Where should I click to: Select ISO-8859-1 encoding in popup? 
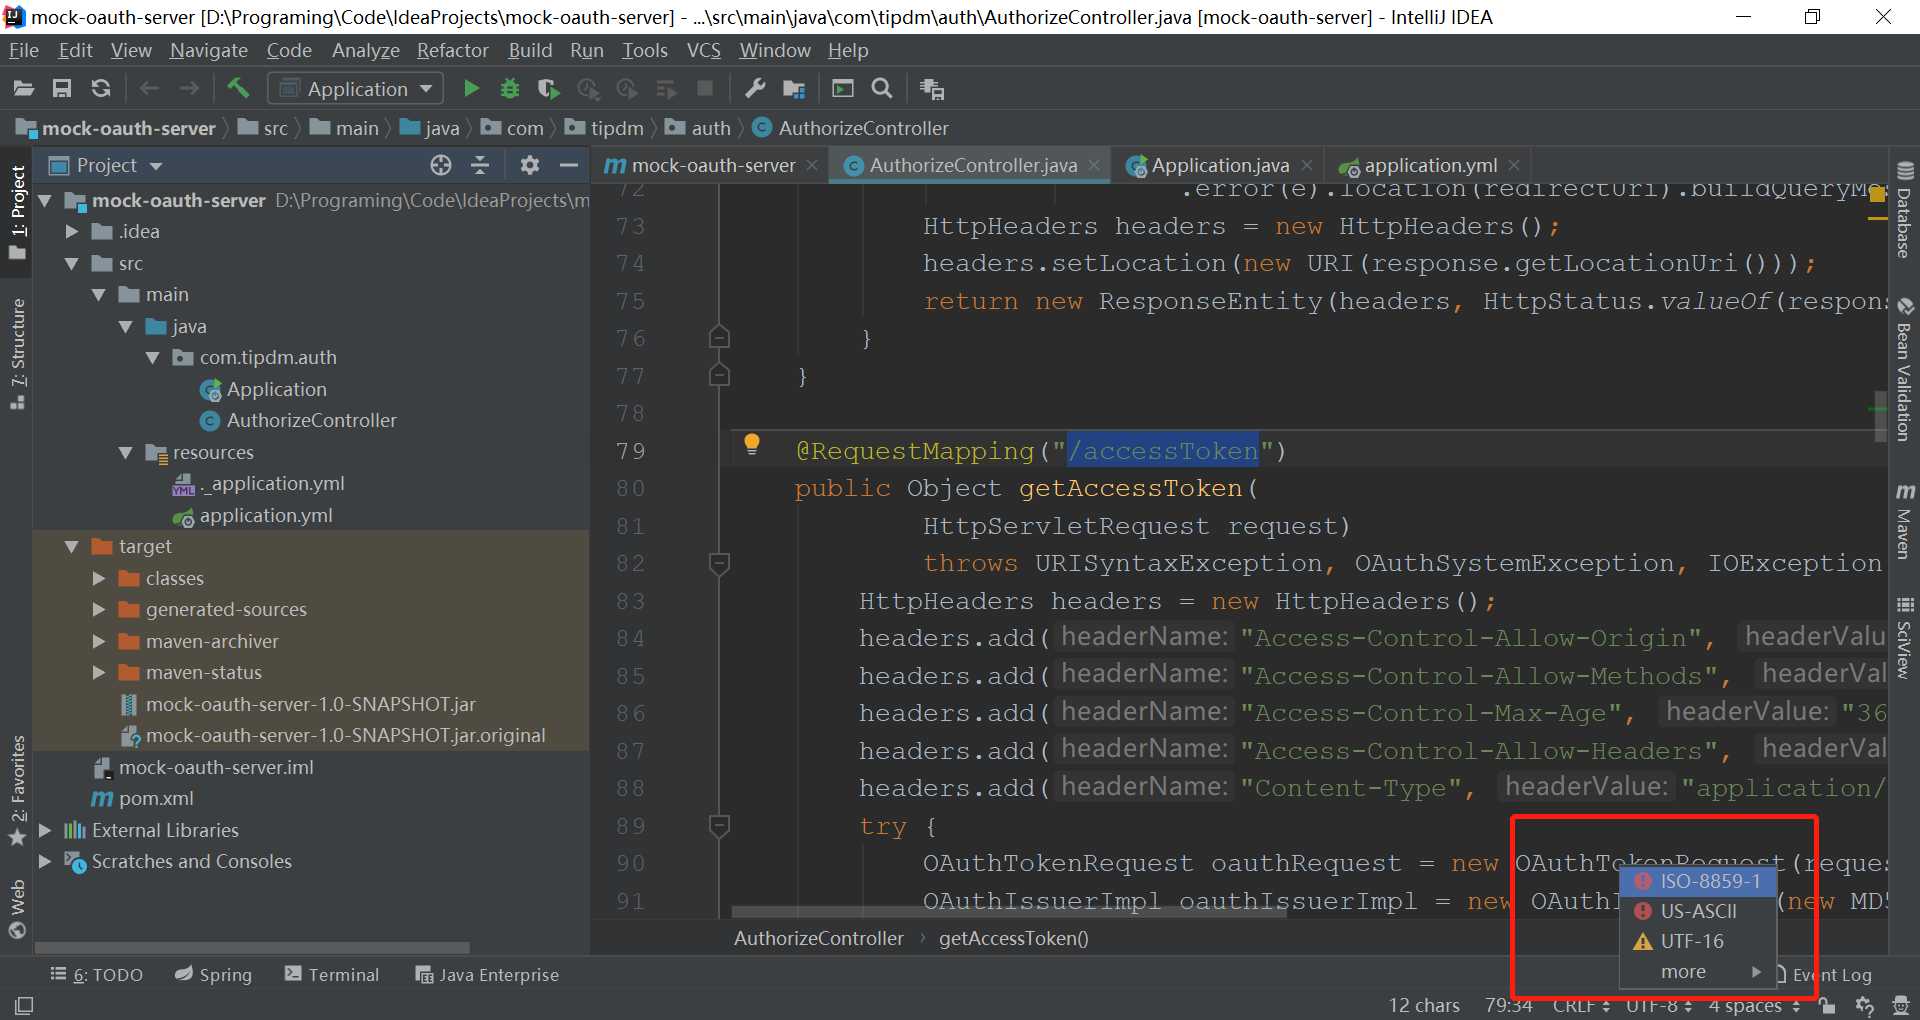pos(1698,881)
